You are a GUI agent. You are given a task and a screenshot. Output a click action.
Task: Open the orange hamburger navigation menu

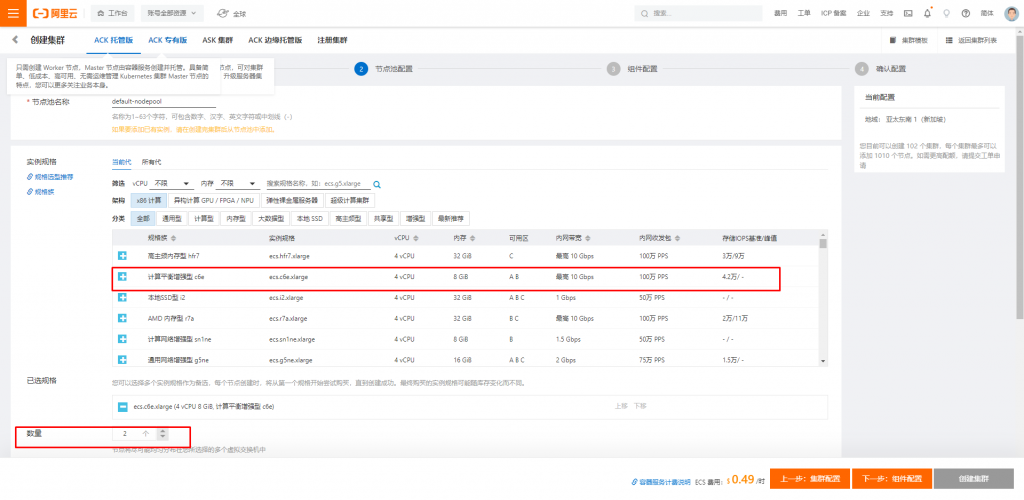13,13
